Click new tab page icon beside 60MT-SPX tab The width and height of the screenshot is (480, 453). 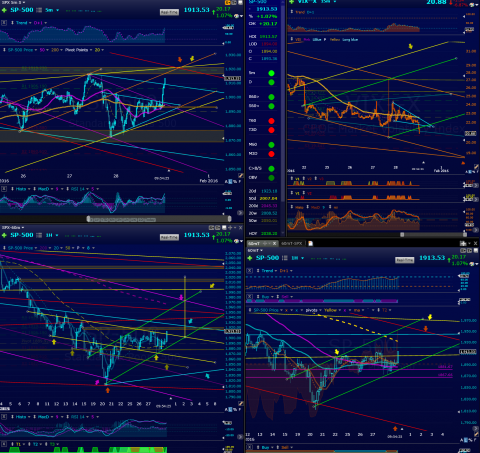coord(310,243)
